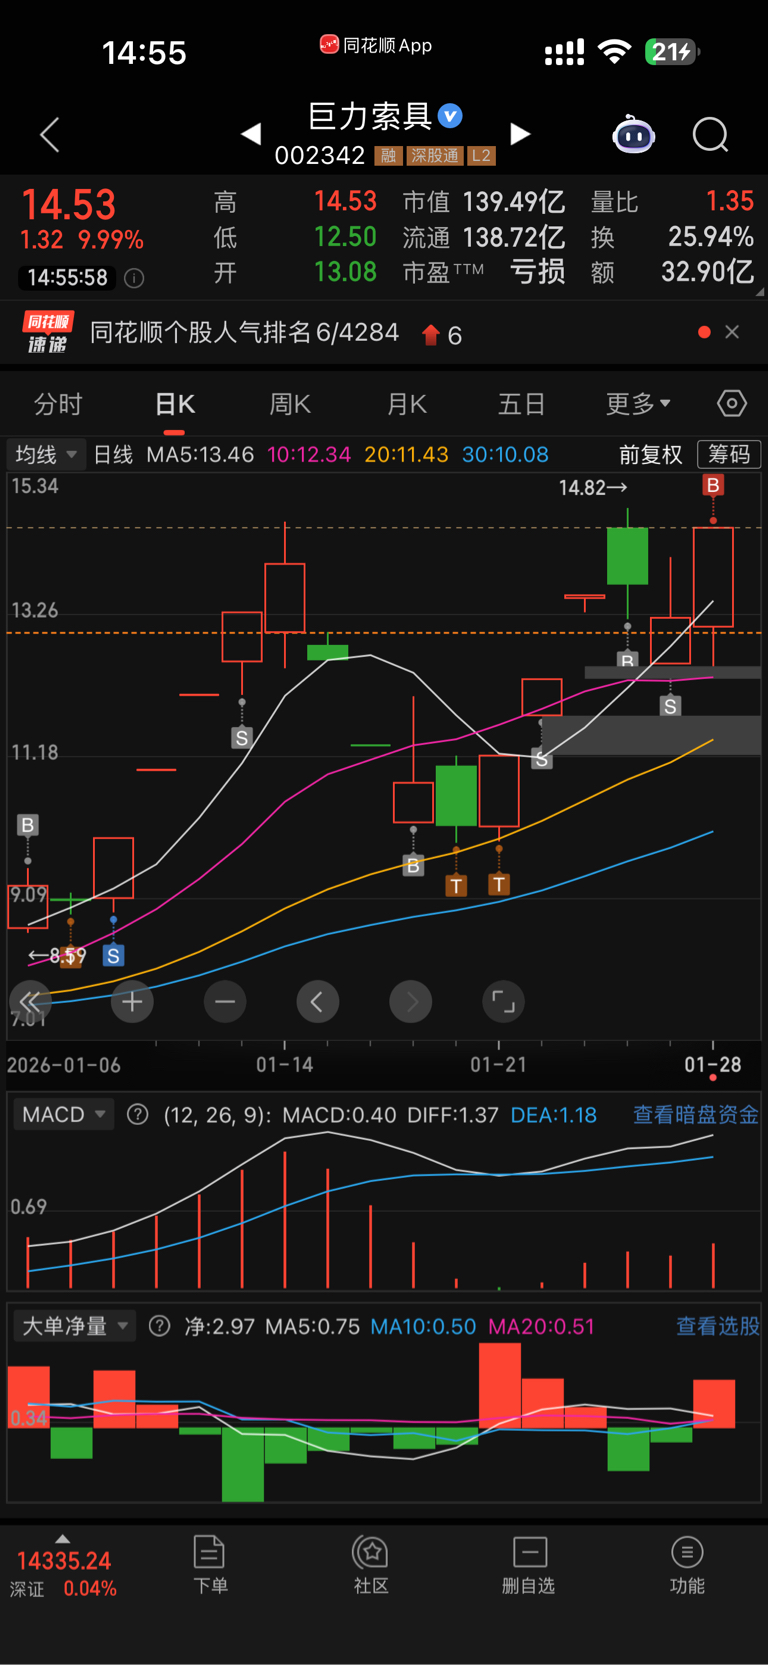Tap the 量比 1.35 value
Image resolution: width=768 pixels, height=1665 pixels.
pyautogui.click(x=730, y=202)
